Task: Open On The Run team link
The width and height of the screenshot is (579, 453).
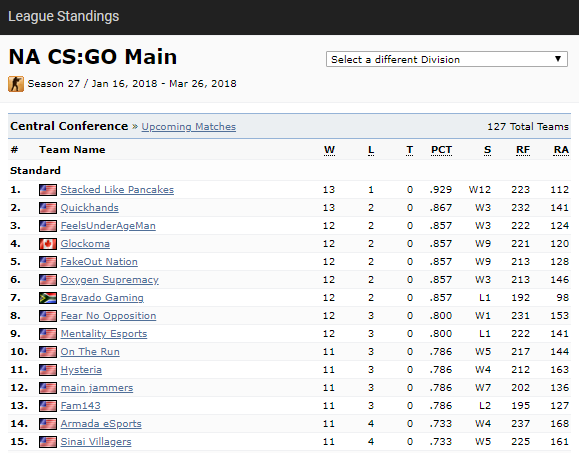Action: [x=90, y=352]
